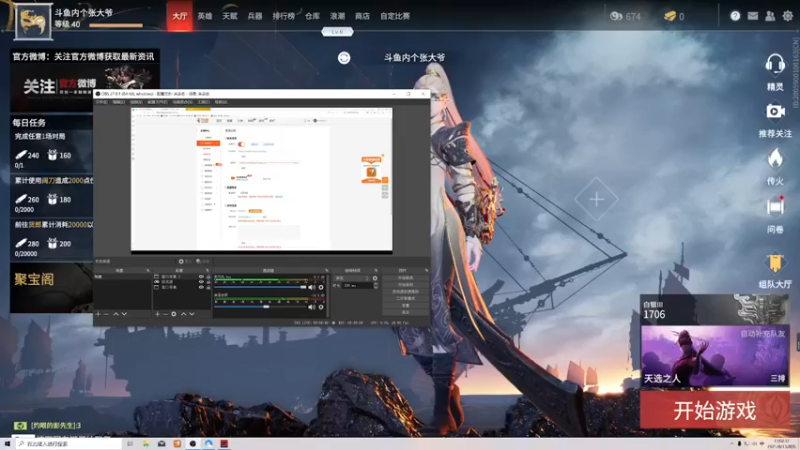Screen dimensions: 800x450
Task: Click the Windows taskbar search box
Action: tap(68, 444)
